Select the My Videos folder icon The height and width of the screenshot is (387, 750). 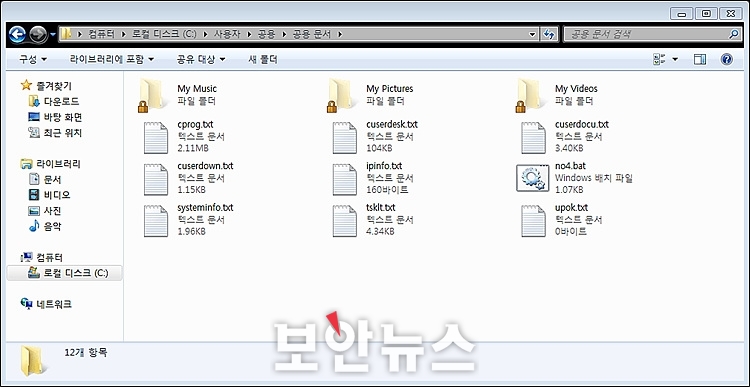[530, 95]
